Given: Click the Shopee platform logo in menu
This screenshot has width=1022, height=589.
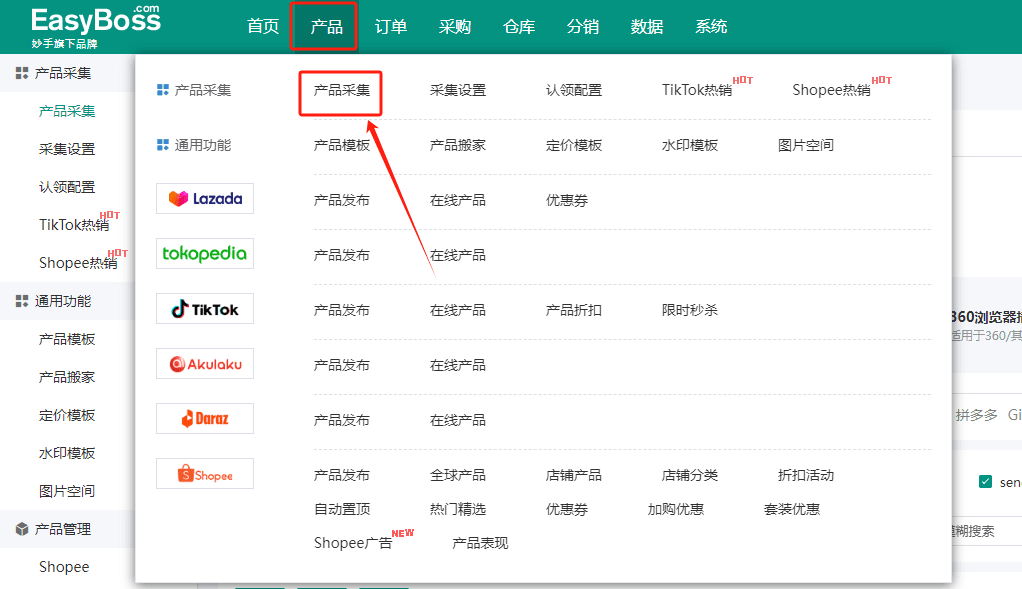Looking at the screenshot, I should [x=205, y=474].
